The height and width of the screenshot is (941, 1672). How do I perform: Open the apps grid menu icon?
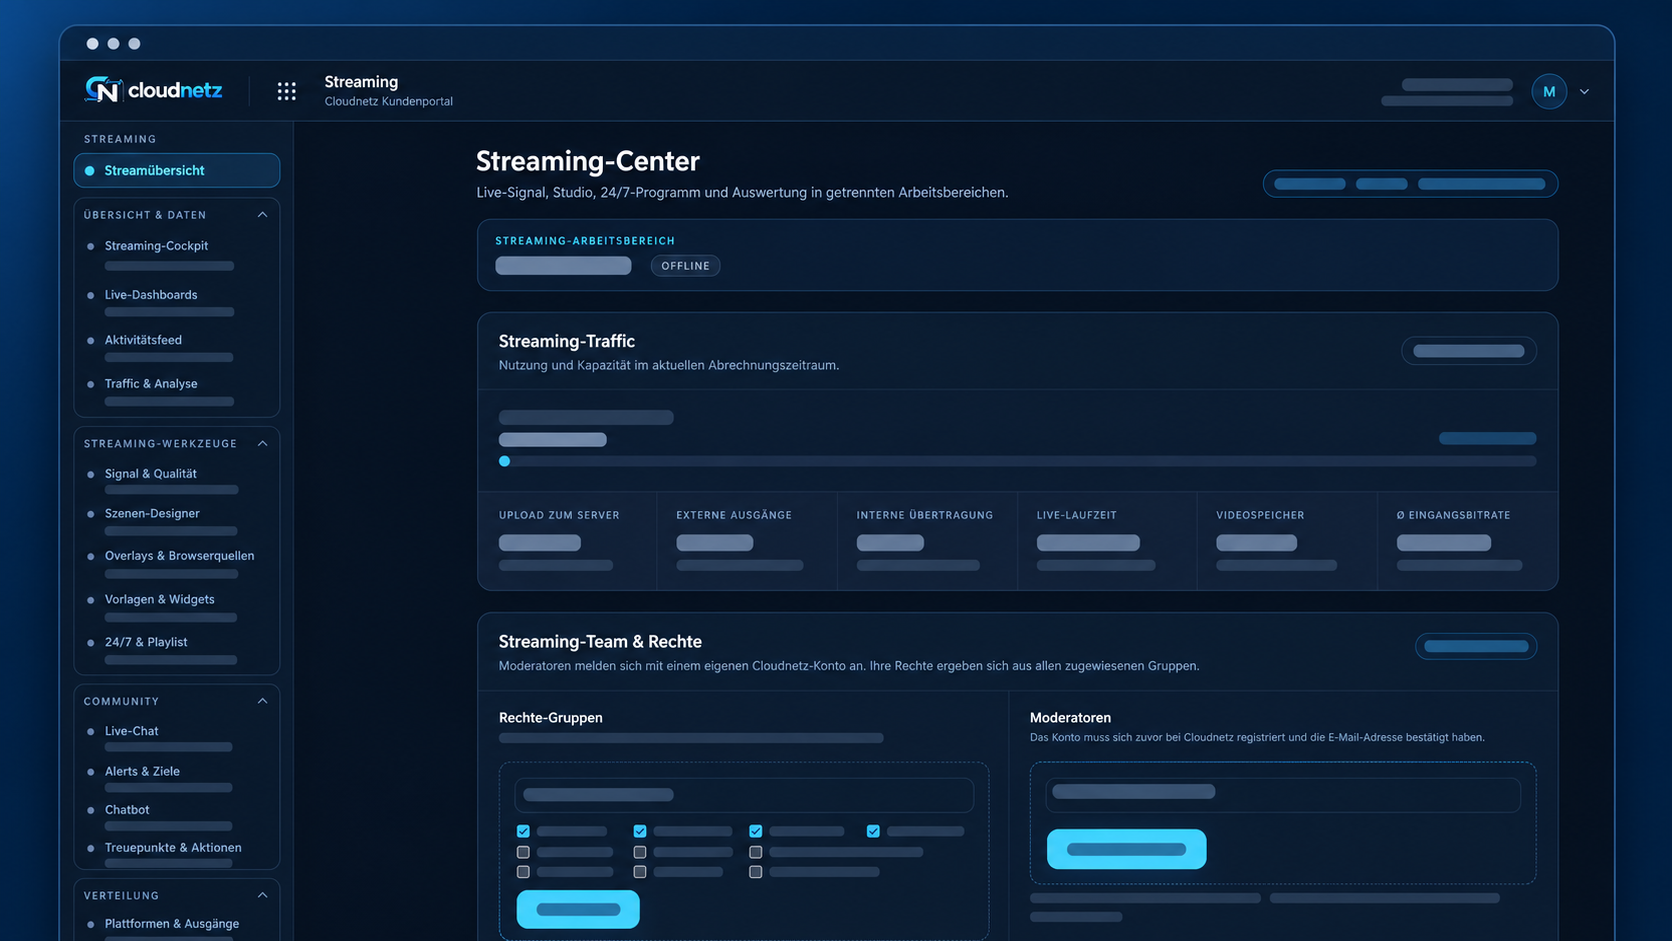pyautogui.click(x=287, y=91)
